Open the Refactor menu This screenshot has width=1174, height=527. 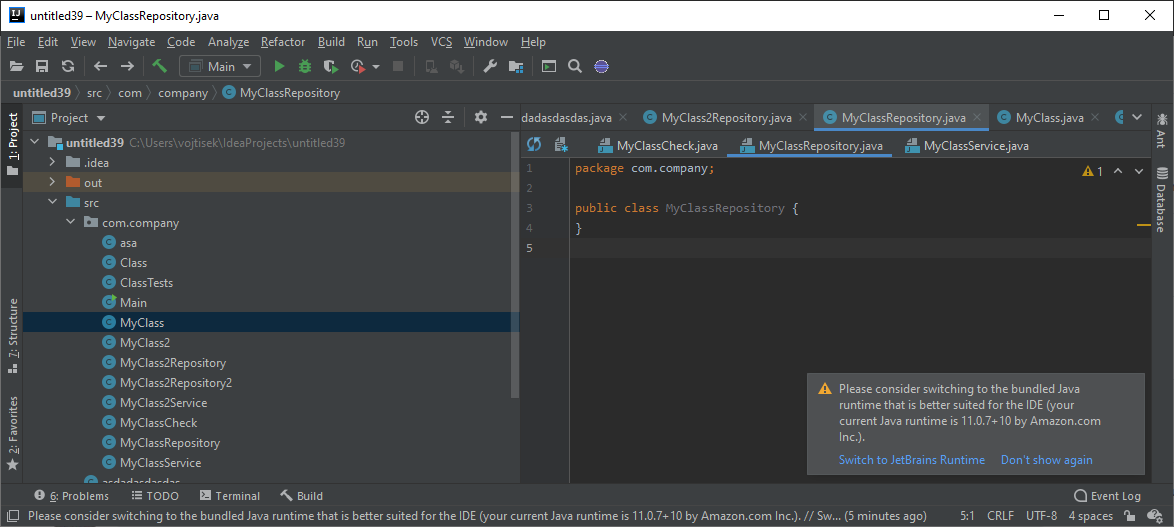pyautogui.click(x=283, y=42)
